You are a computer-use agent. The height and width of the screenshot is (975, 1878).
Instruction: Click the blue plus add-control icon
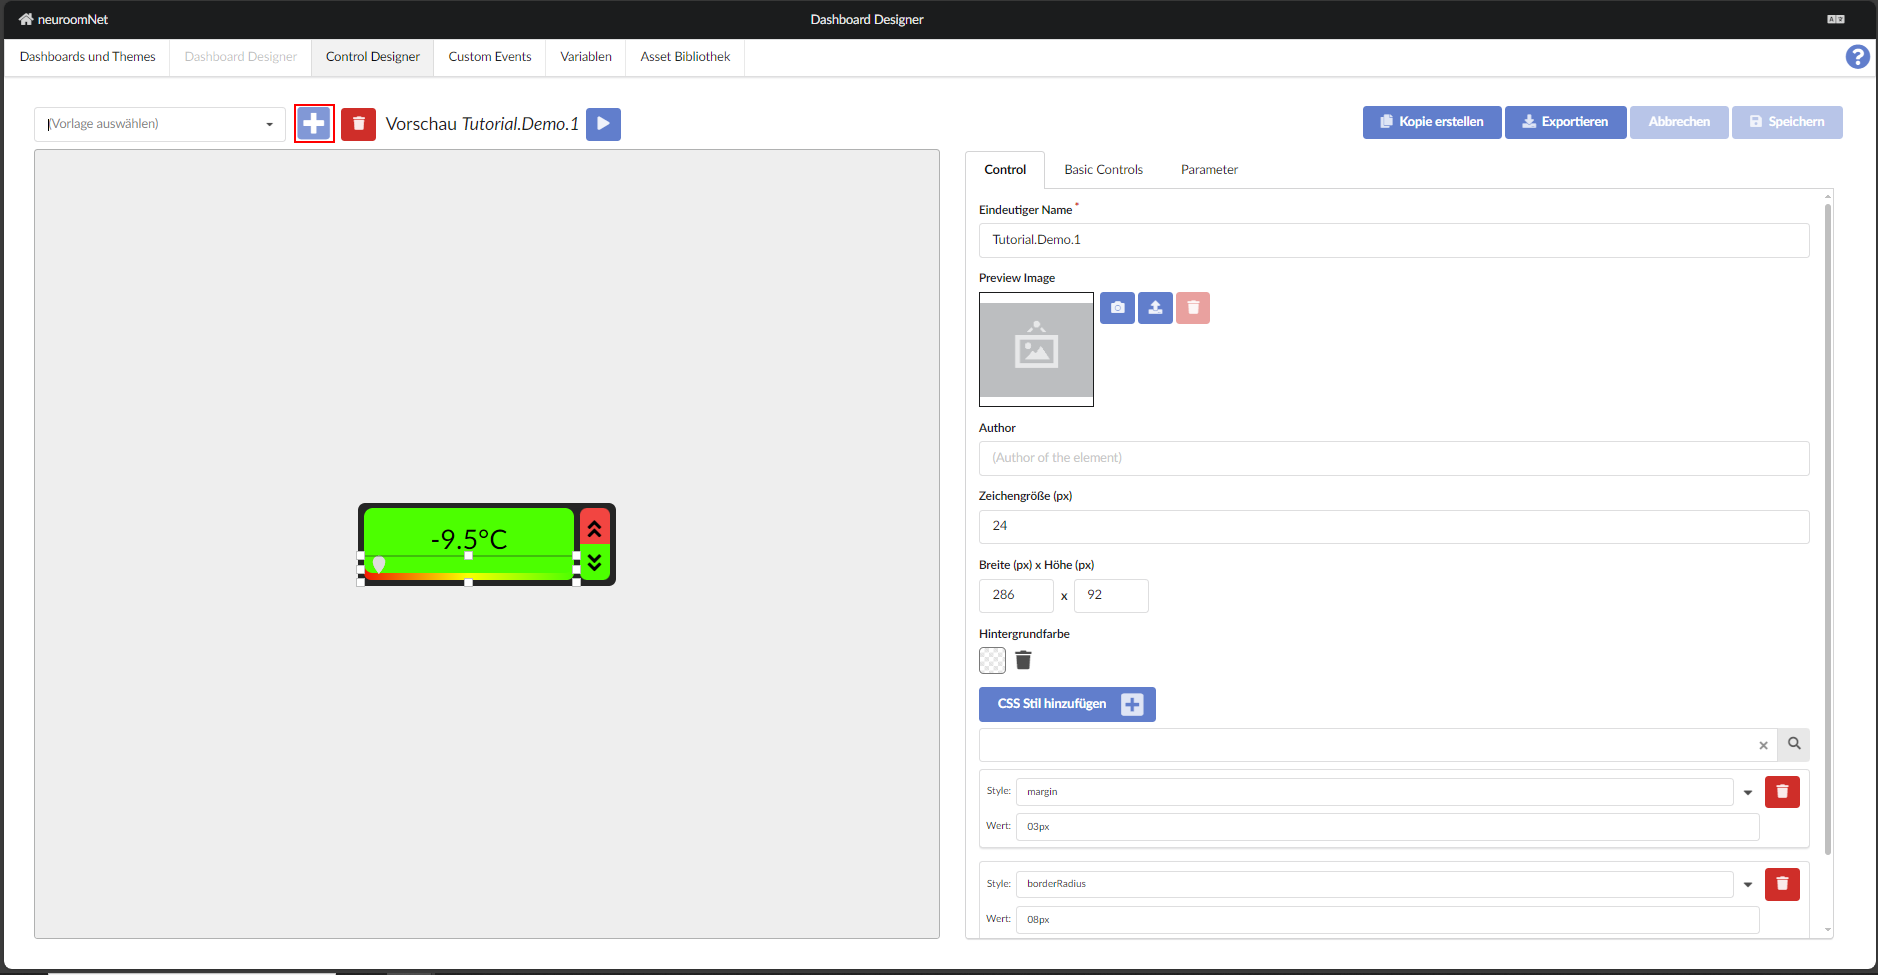click(314, 124)
